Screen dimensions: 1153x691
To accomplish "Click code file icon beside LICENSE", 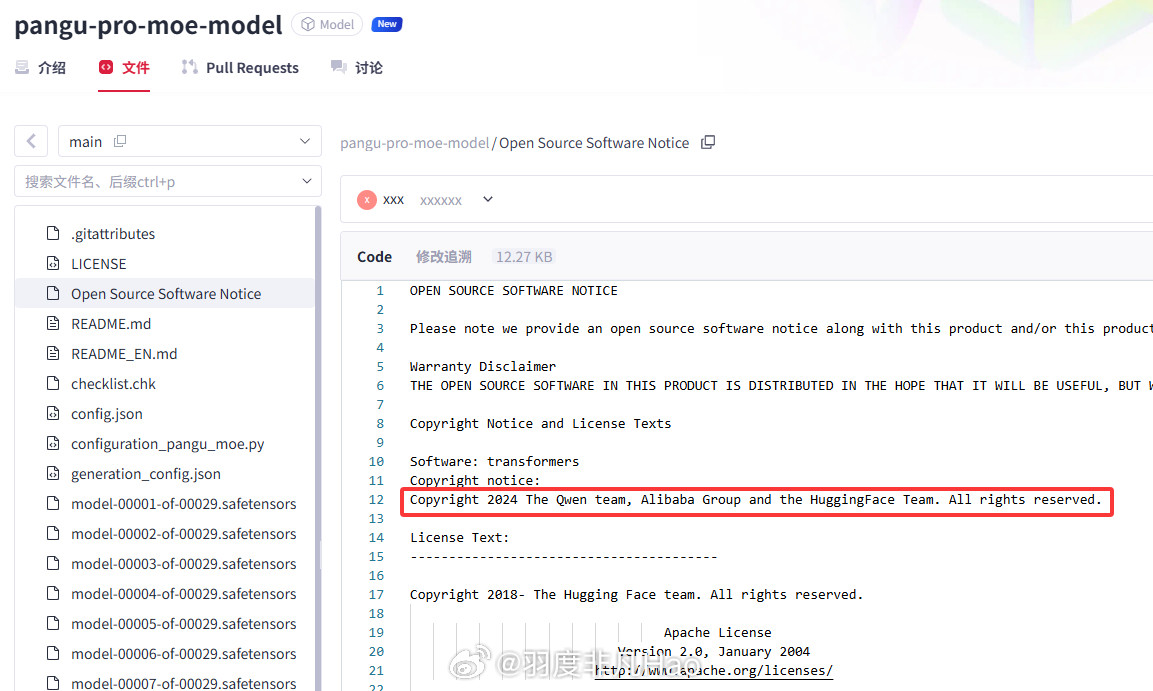I will [53, 263].
